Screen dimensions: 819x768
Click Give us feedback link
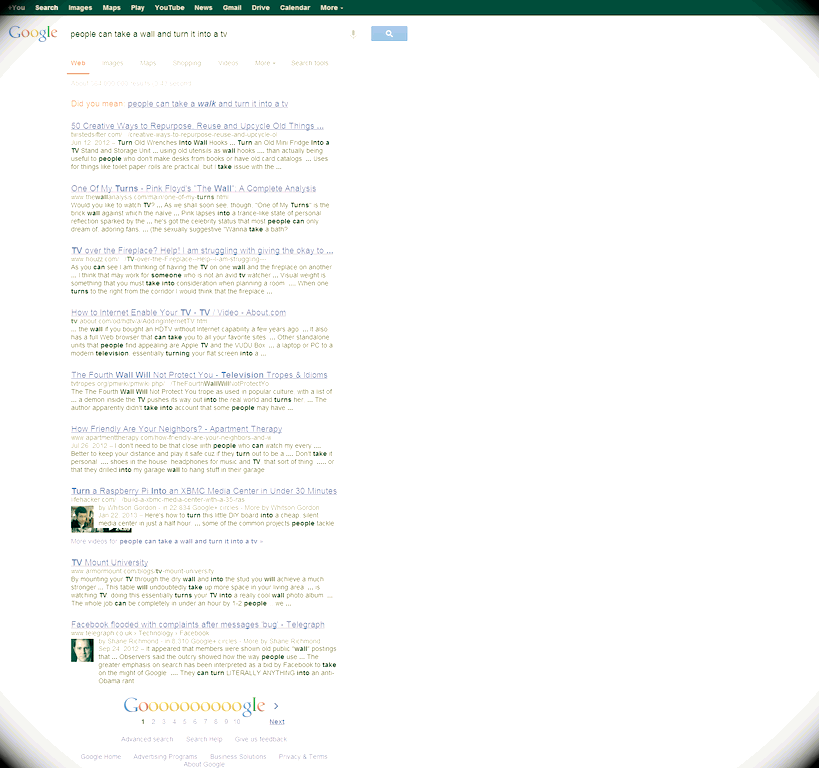click(x=261, y=739)
